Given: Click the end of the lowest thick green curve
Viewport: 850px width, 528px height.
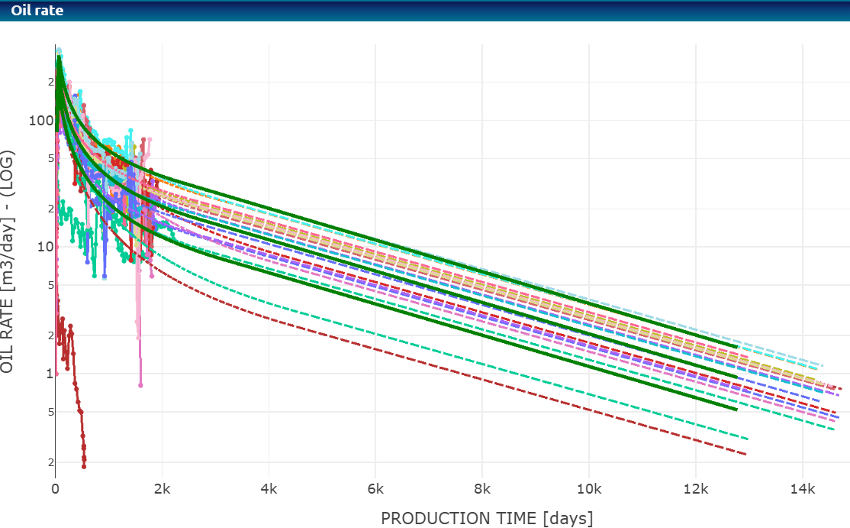Looking at the screenshot, I should [x=736, y=409].
